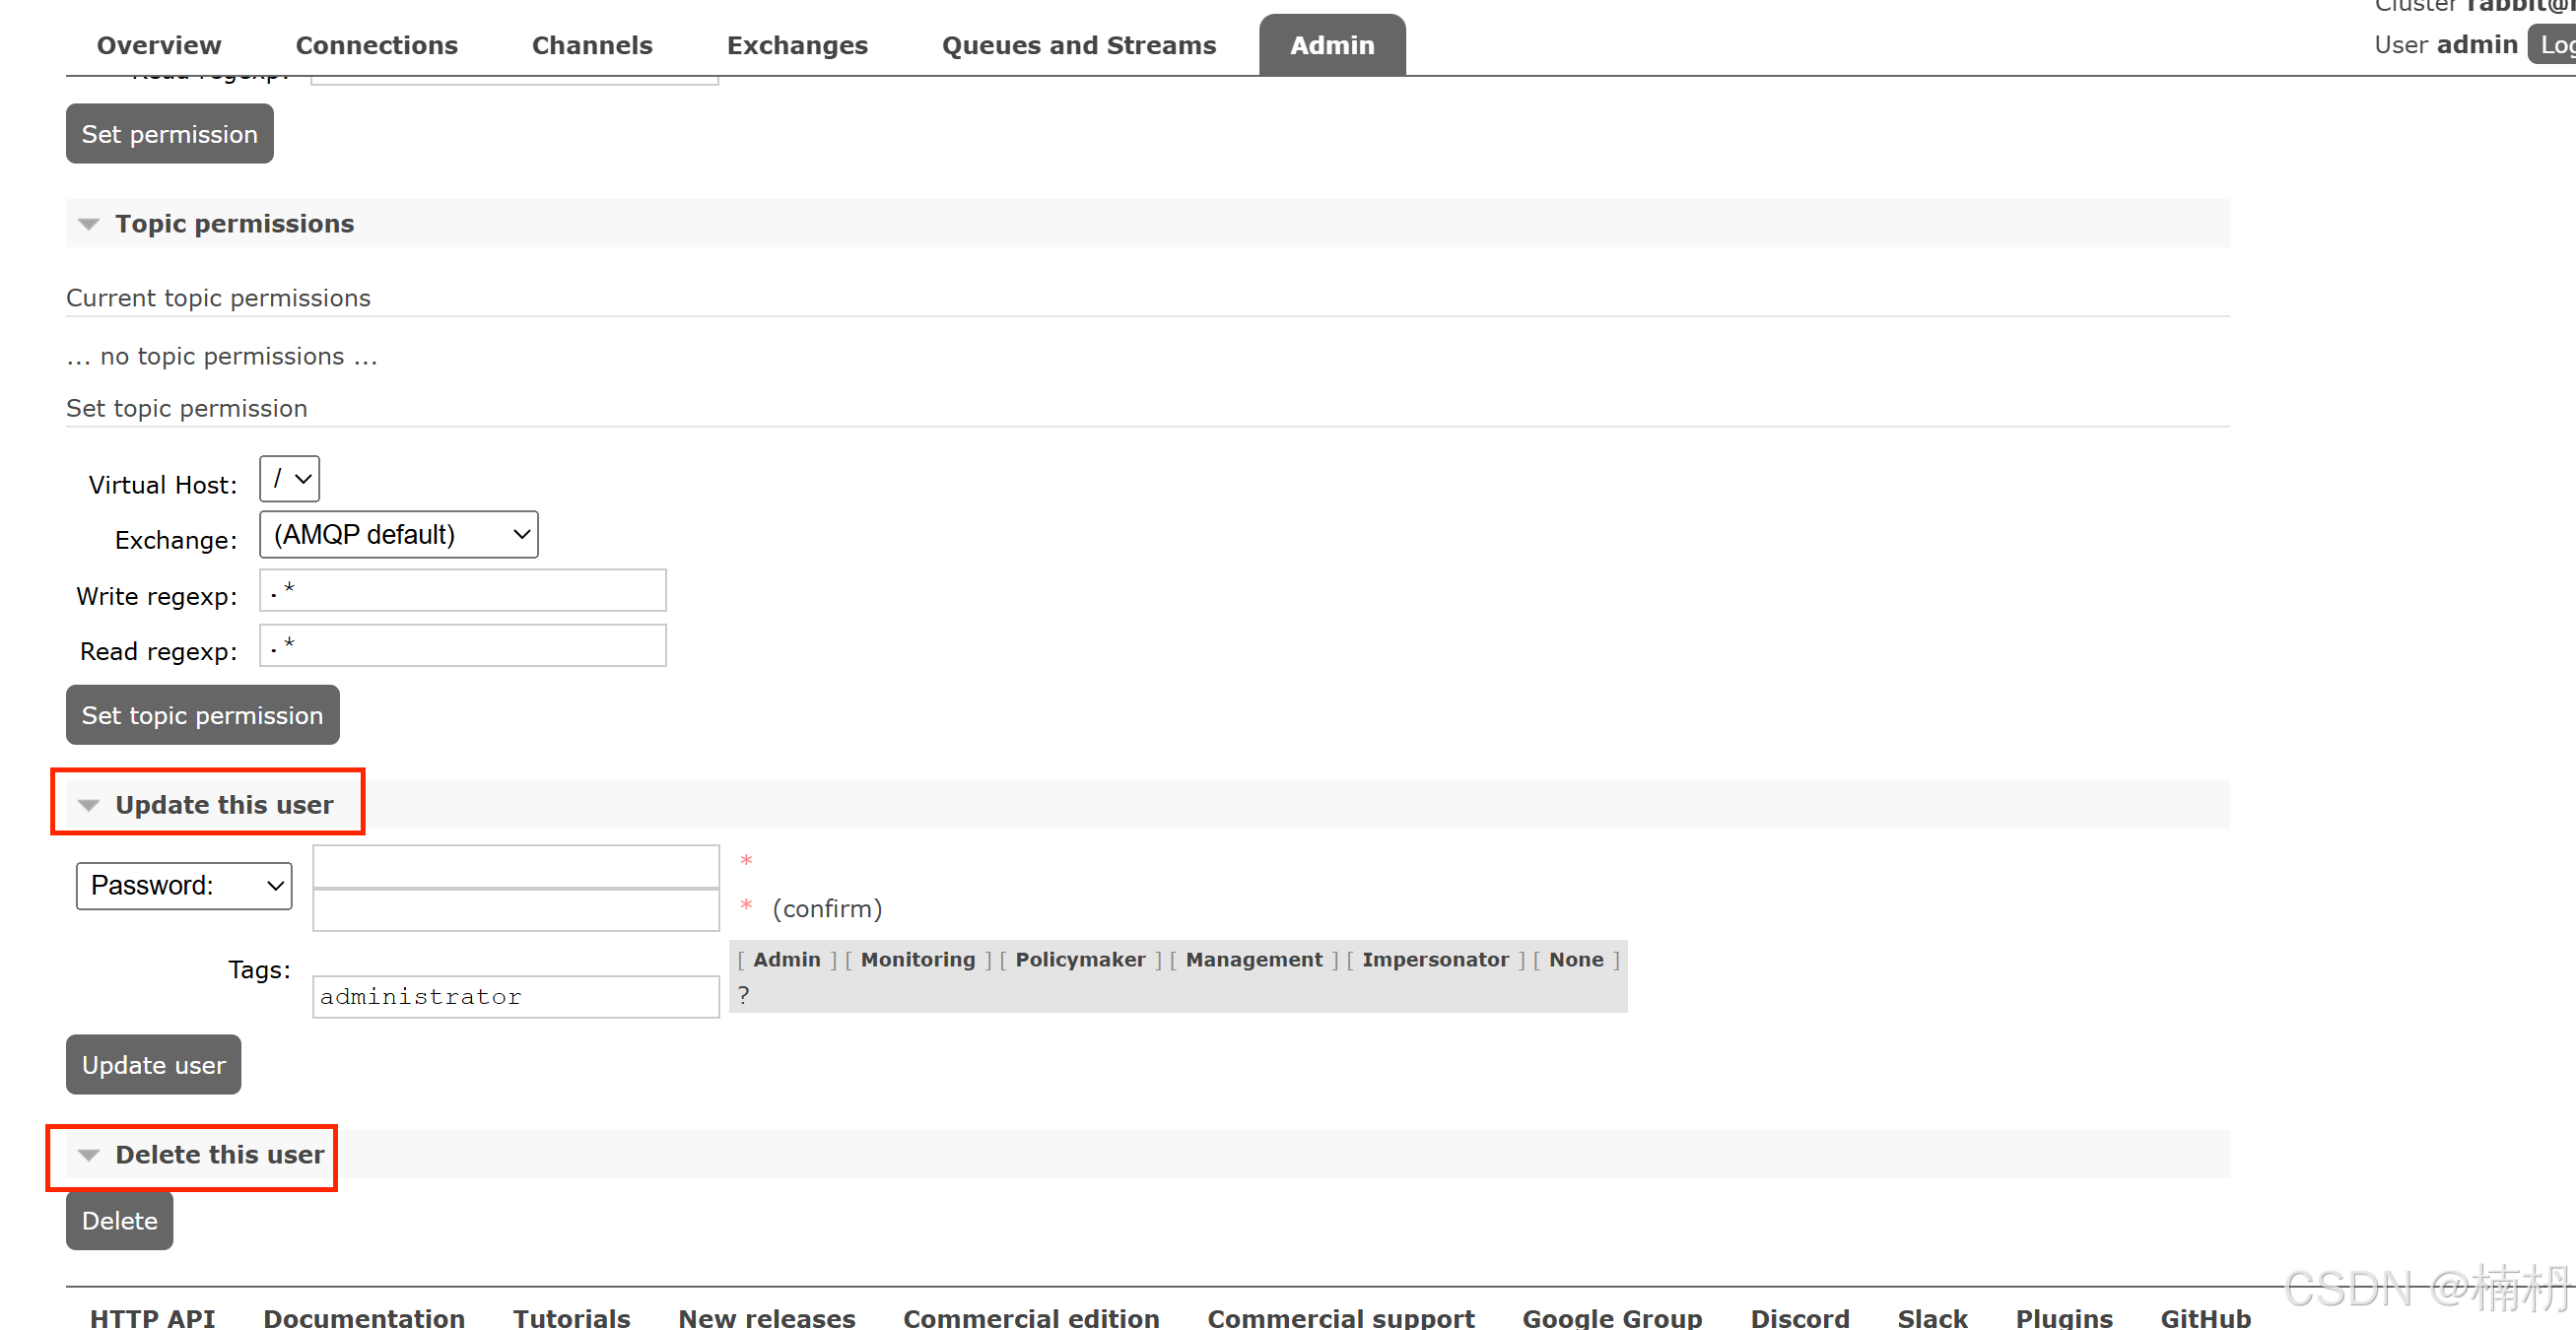
Task: Open the Password type dropdown
Action: tap(184, 886)
